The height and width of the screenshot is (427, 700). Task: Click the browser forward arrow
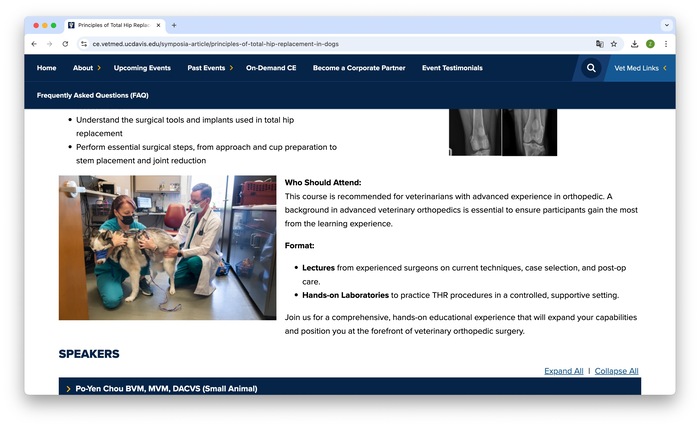50,44
